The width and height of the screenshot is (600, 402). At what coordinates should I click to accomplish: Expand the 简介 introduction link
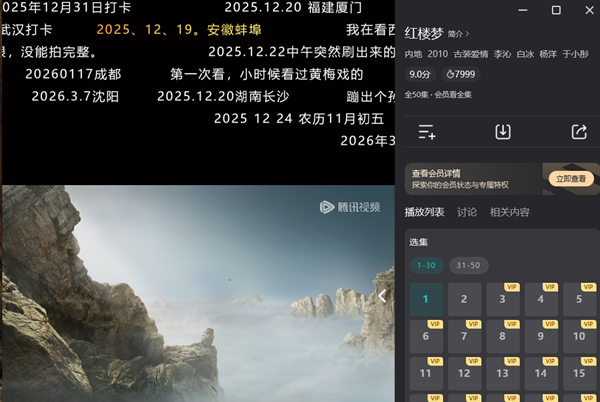pyautogui.click(x=458, y=34)
